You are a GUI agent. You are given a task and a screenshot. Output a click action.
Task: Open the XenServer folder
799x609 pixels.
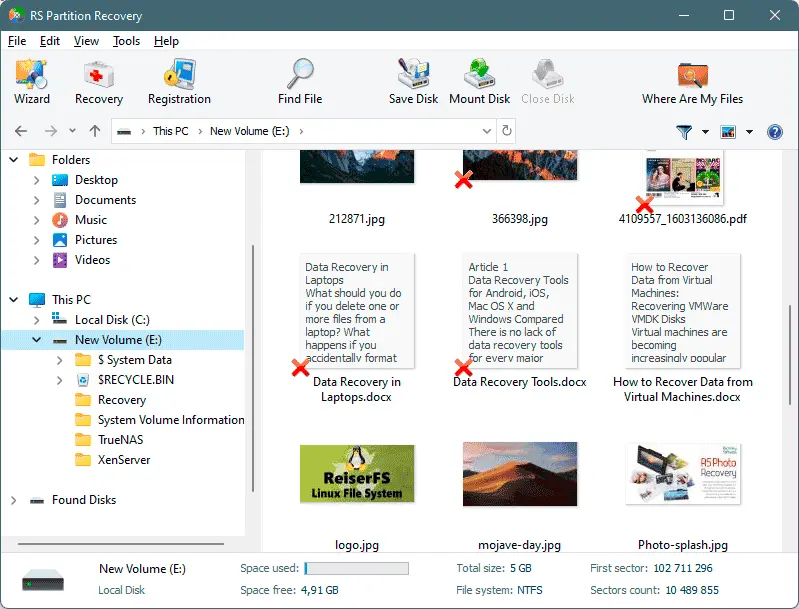(x=124, y=460)
